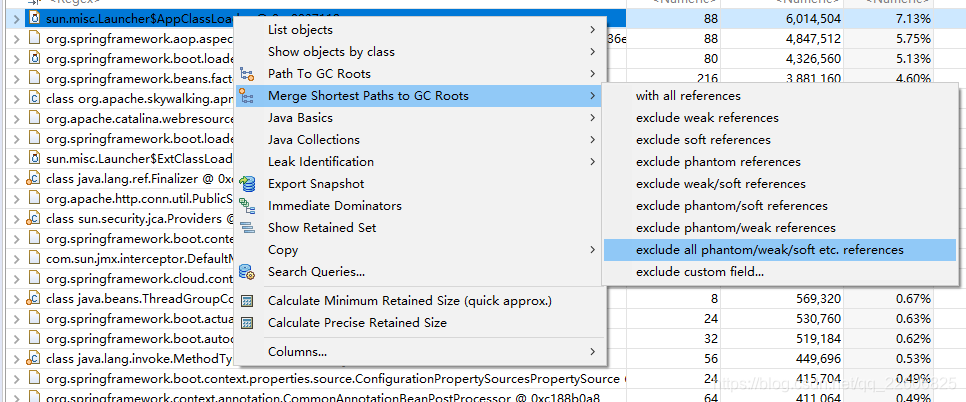Click the object icon of org.springframework.boot.actua row

click(34, 319)
